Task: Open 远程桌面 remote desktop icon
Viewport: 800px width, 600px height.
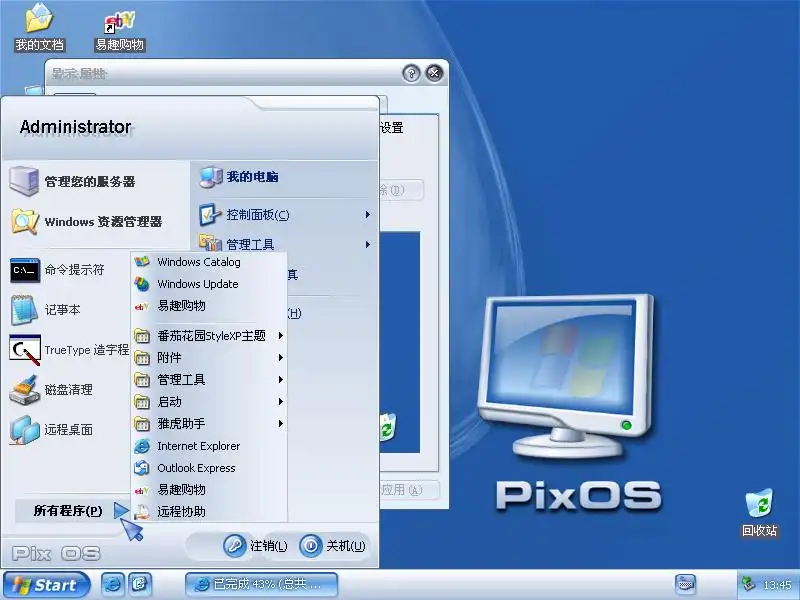Action: (x=24, y=430)
